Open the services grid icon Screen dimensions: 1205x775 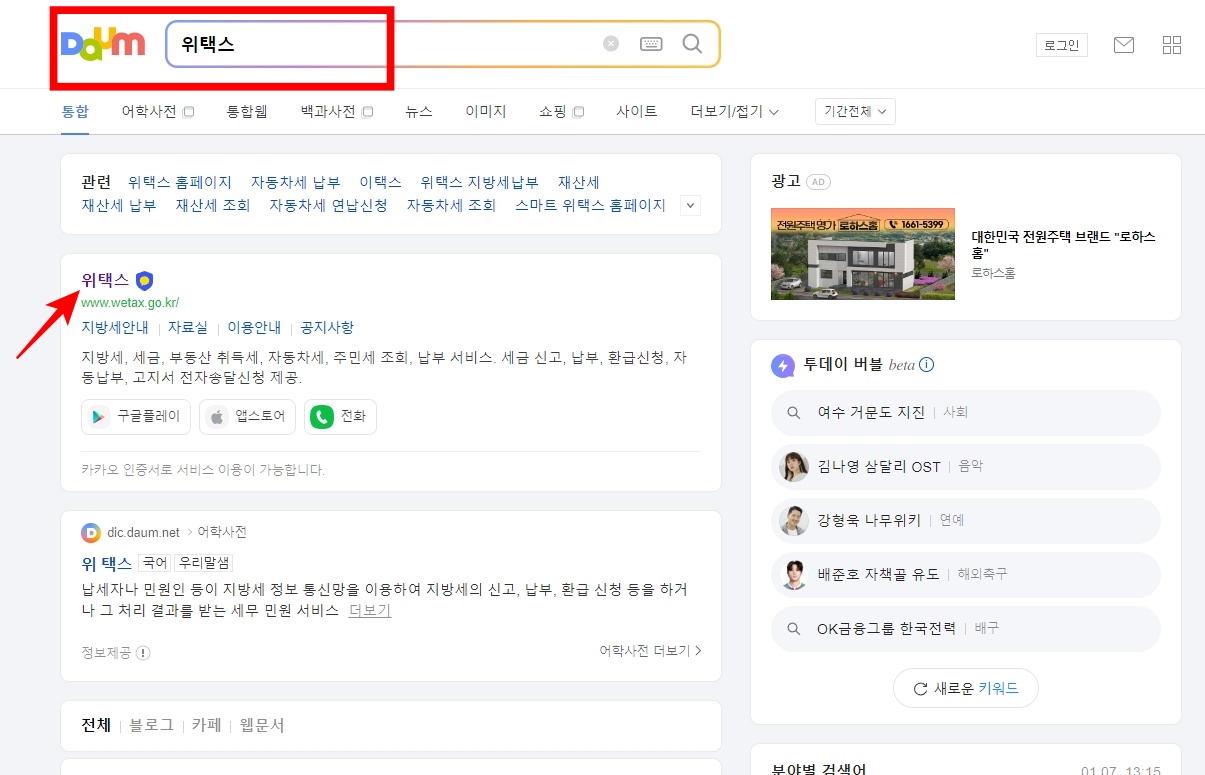[x=1172, y=45]
